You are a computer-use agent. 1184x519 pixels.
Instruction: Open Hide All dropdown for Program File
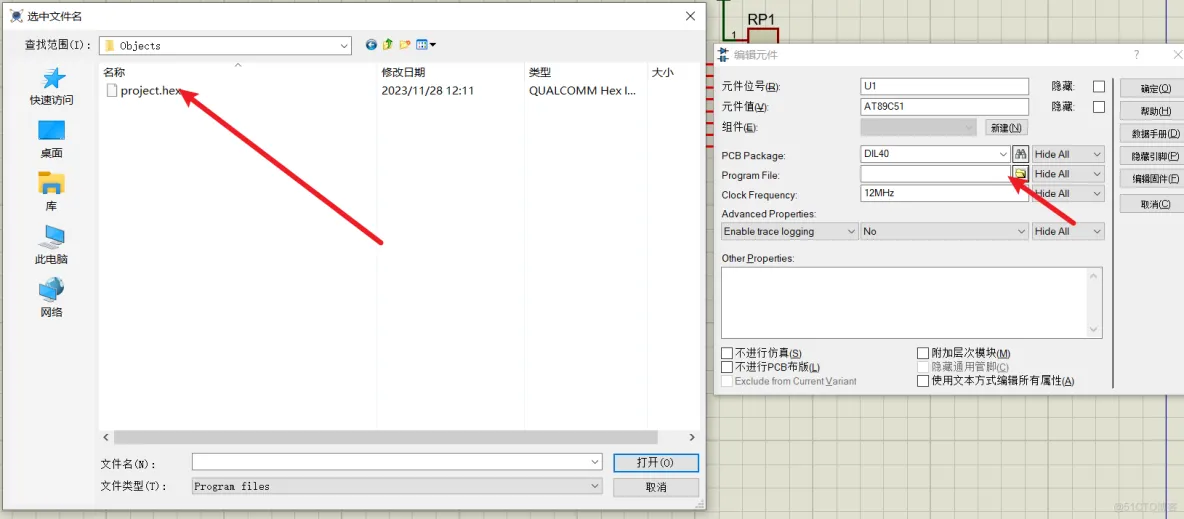coord(1068,174)
